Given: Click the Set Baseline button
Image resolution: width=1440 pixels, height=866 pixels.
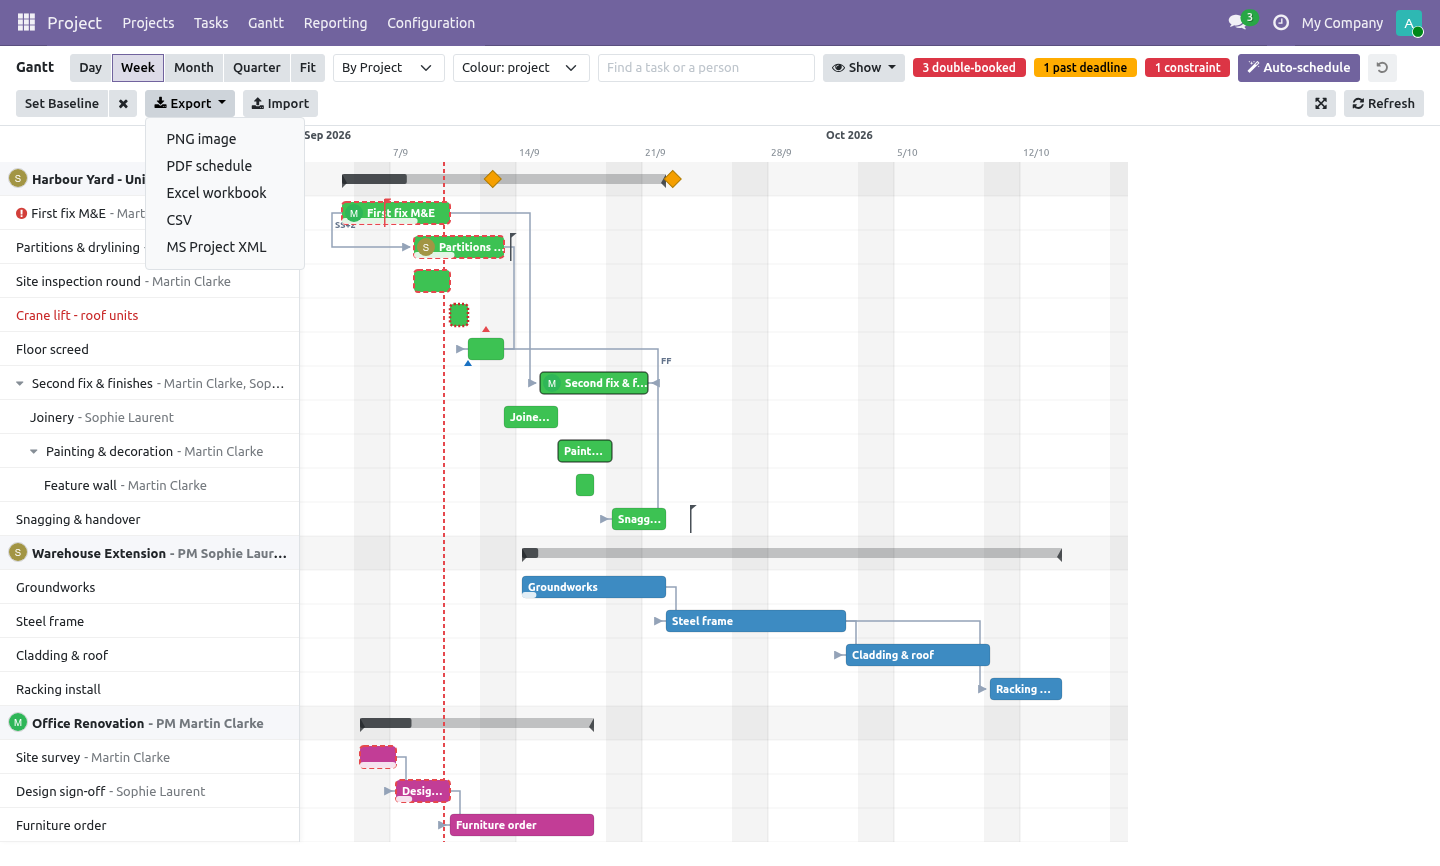Looking at the screenshot, I should 62,104.
